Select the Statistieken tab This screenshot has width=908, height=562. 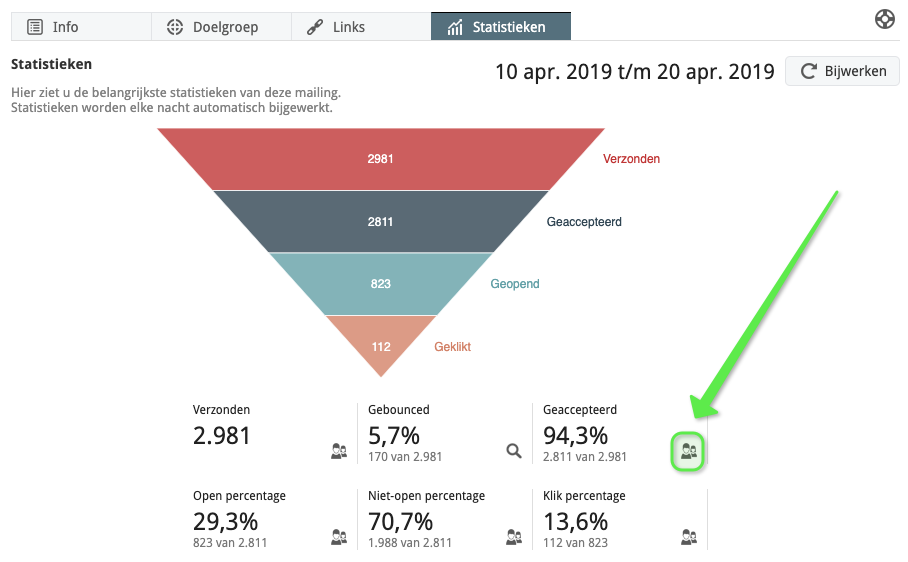tap(500, 27)
